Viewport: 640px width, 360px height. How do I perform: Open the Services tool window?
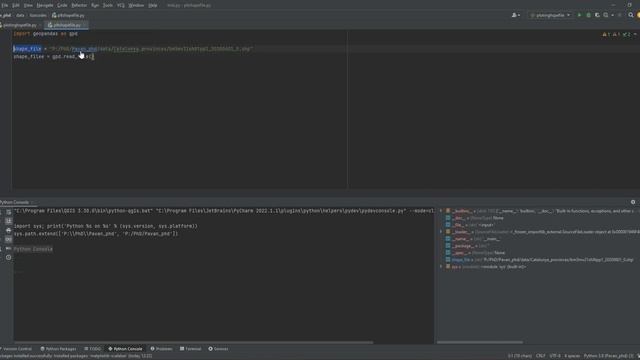tap(218, 349)
